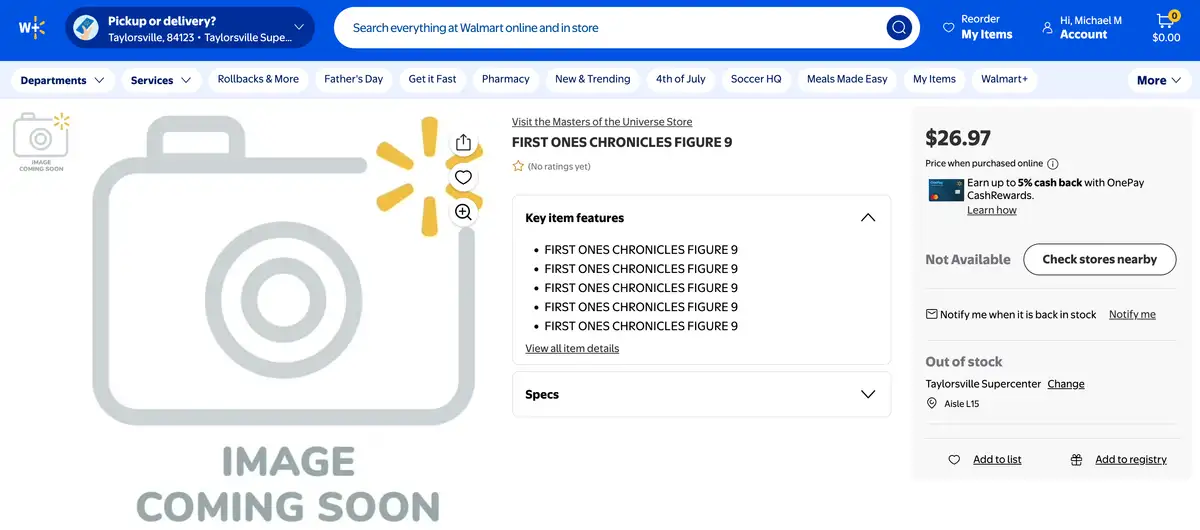Click Add to registry
Screen dimensions: 1200x530
[x=1131, y=460]
